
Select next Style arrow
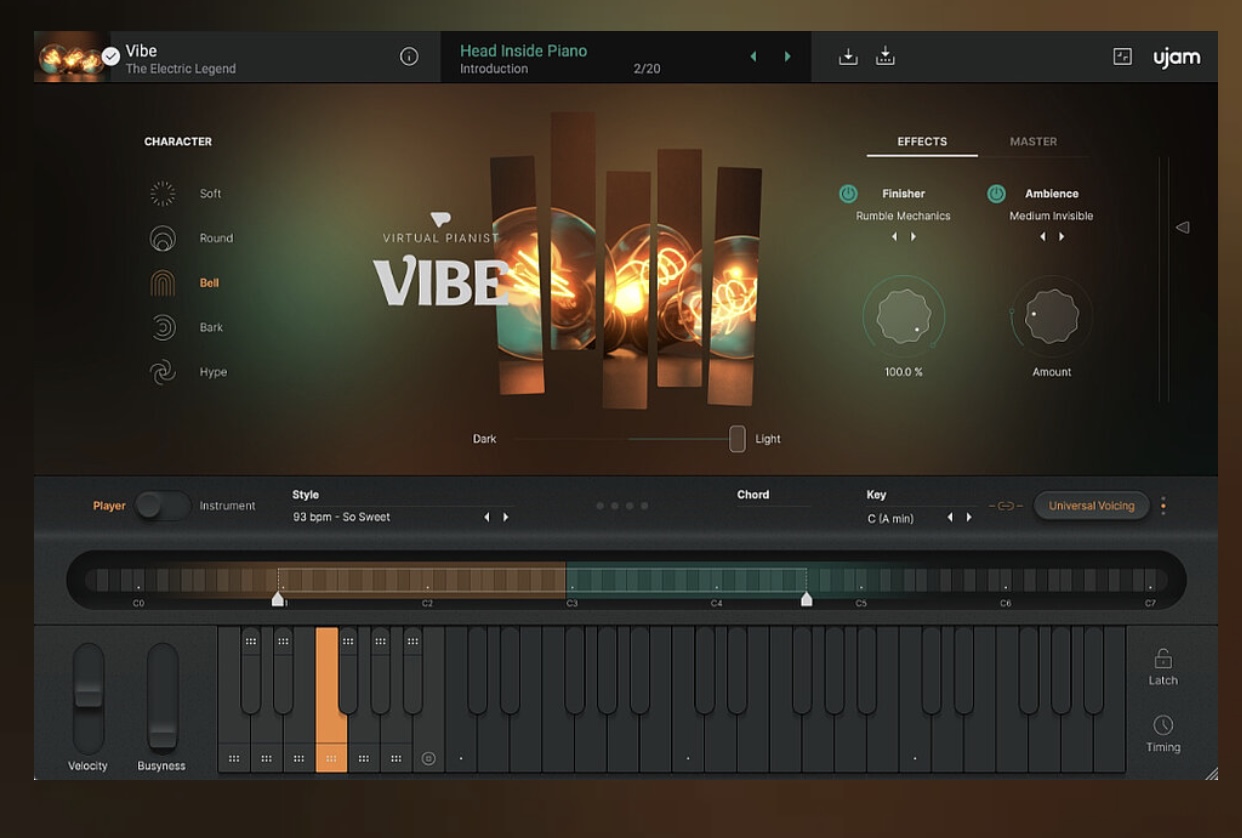pos(505,517)
